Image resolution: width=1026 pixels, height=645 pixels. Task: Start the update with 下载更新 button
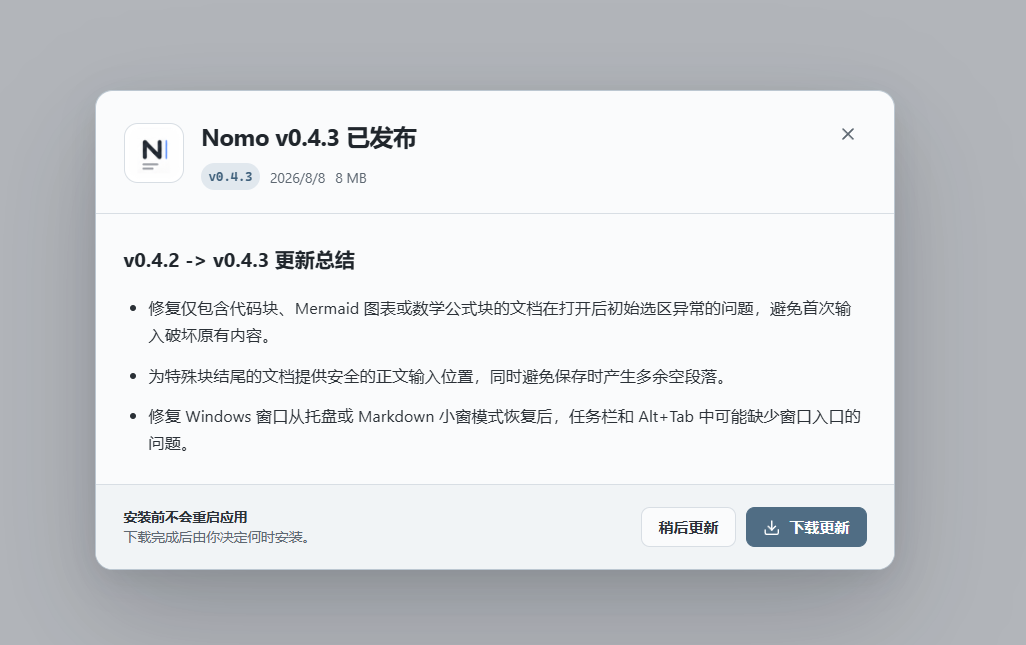806,527
